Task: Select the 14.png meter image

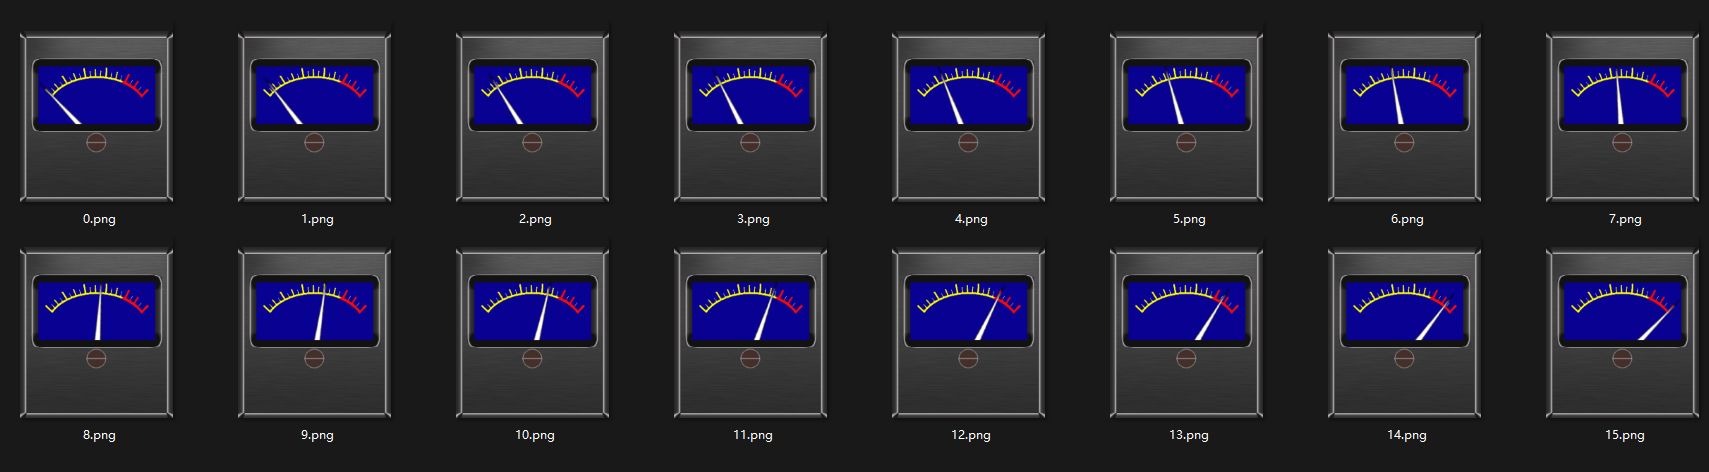Action: pos(1405,333)
